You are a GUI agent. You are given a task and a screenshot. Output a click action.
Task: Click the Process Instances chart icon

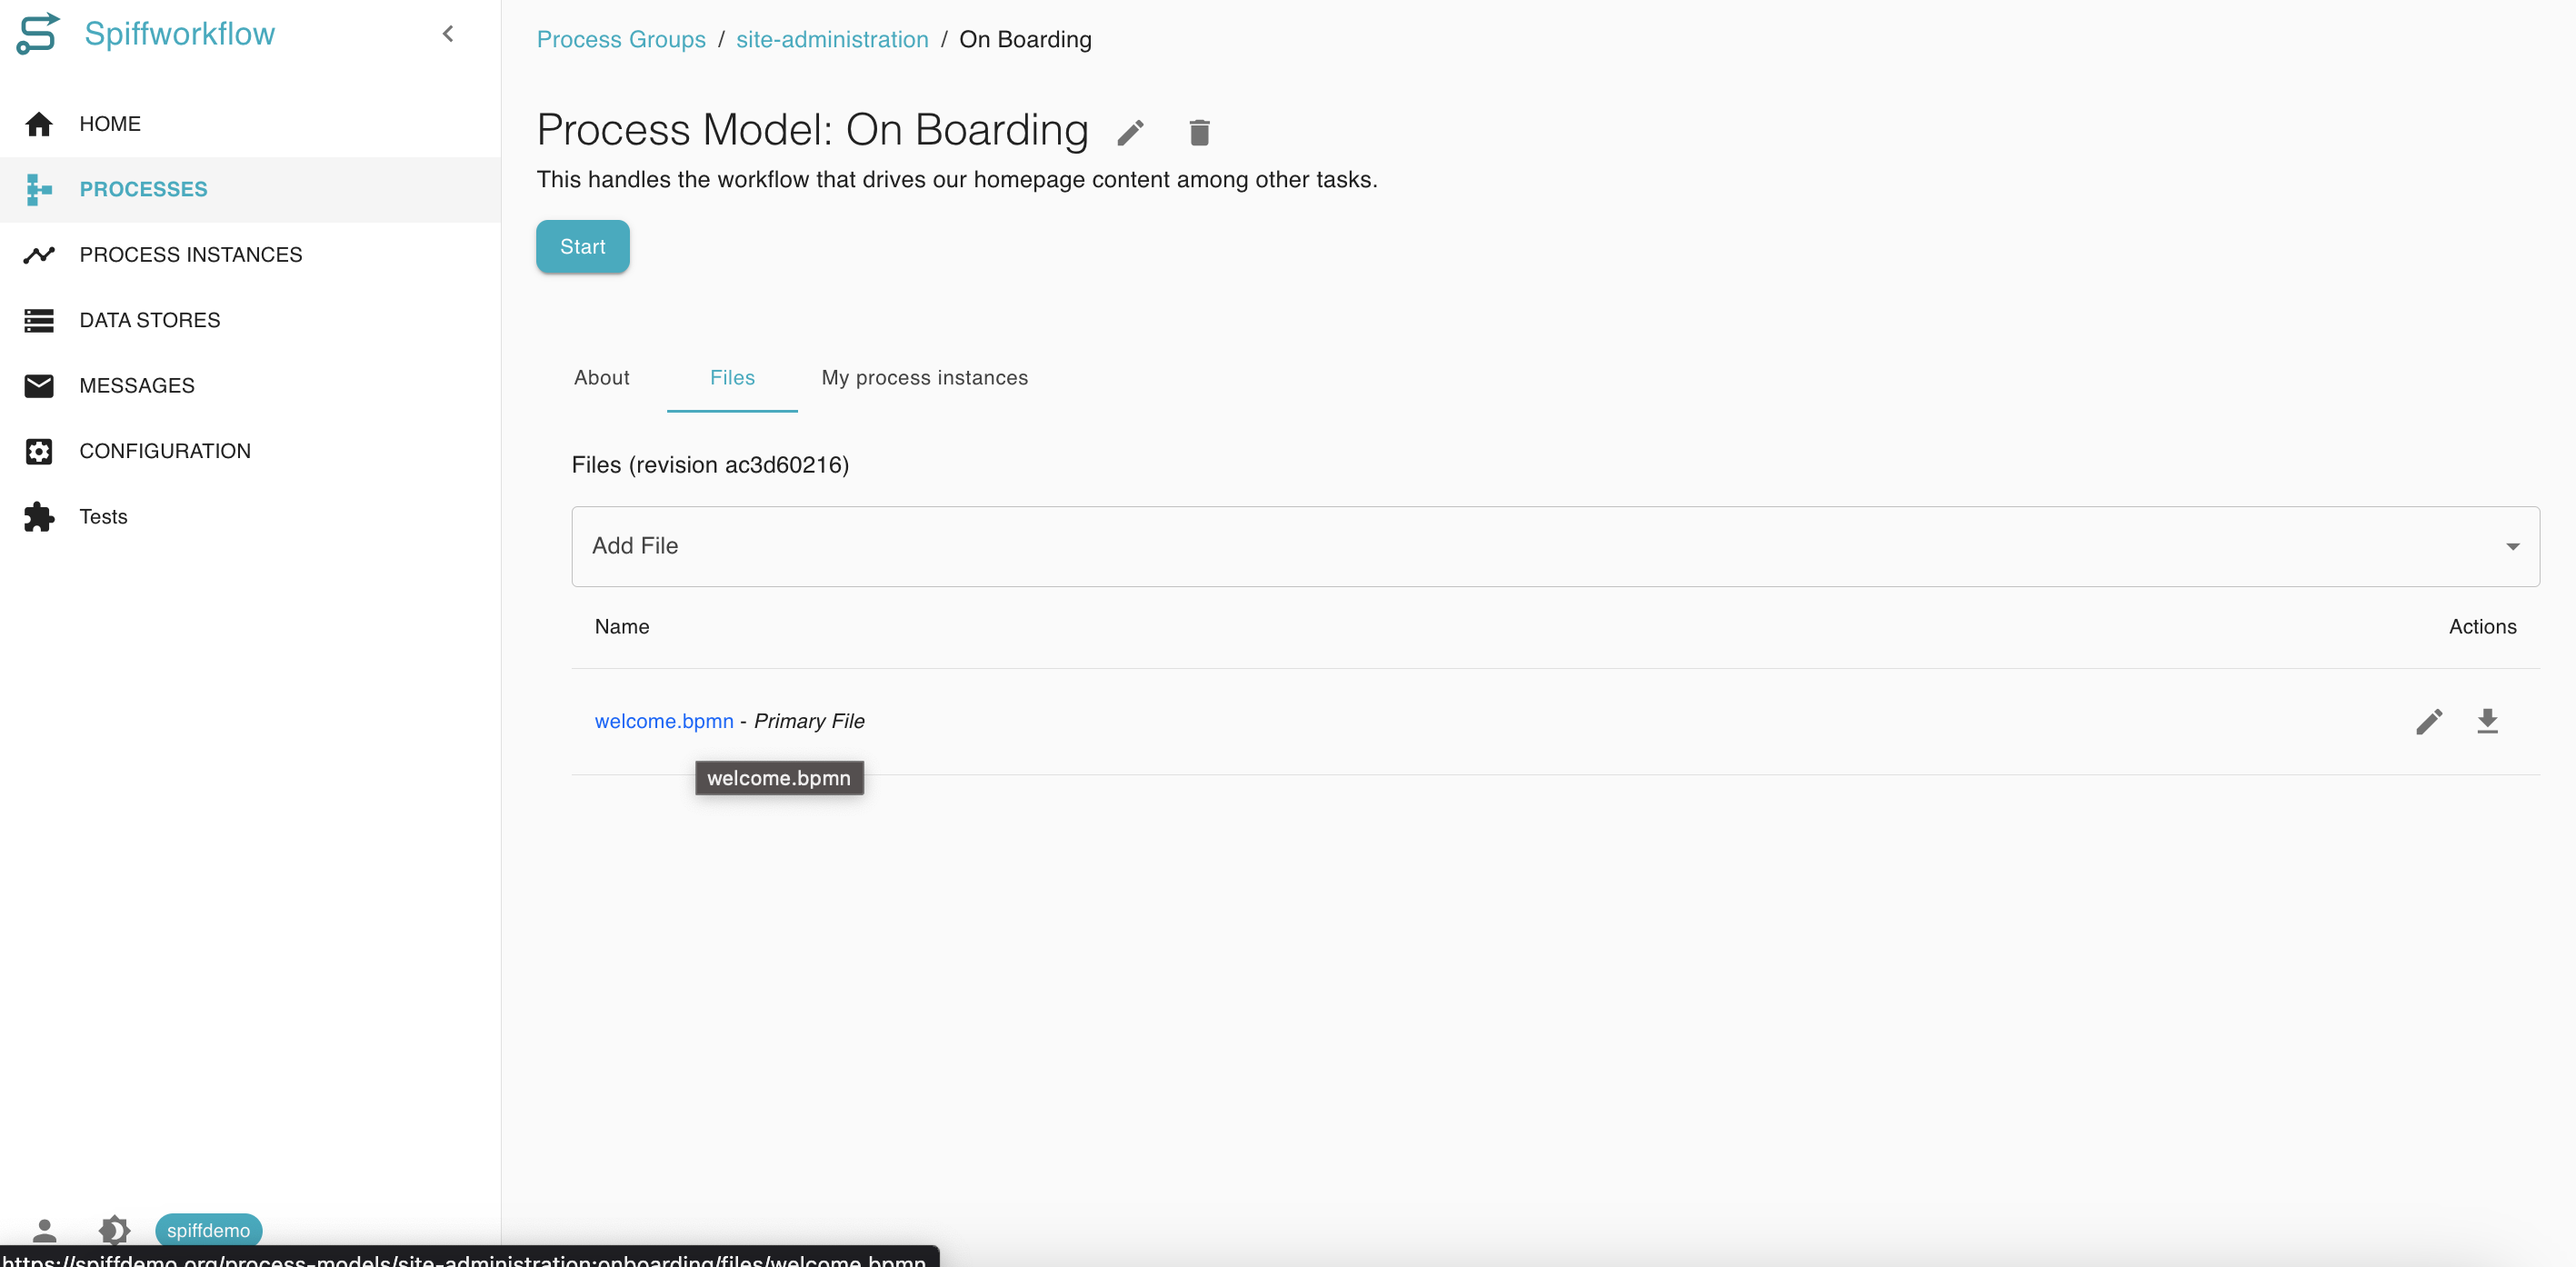[39, 255]
